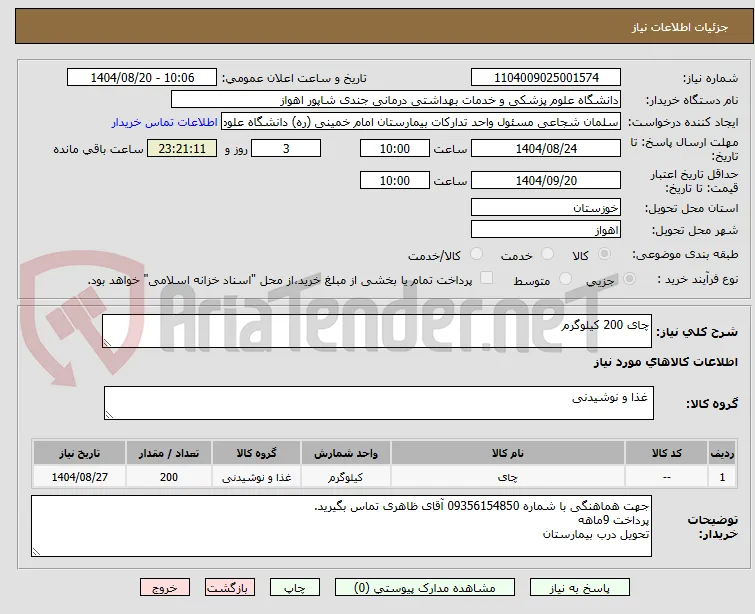Select the خدمت radio button
This screenshot has height=614, width=755.
(547, 254)
